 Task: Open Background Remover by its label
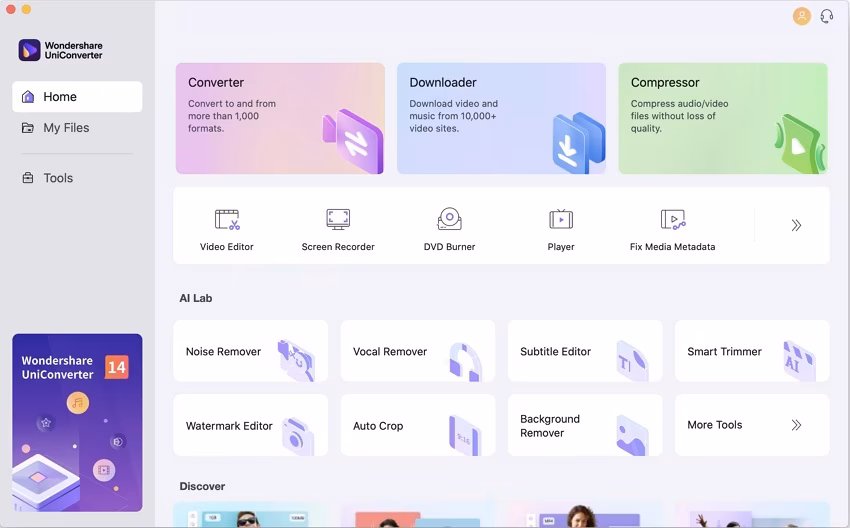(550, 426)
